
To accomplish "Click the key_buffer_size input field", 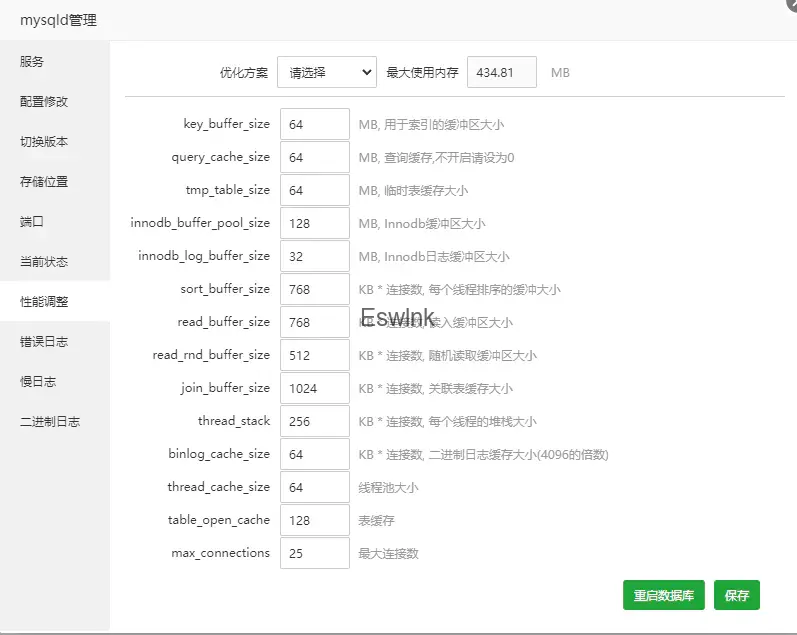I will tap(314, 125).
